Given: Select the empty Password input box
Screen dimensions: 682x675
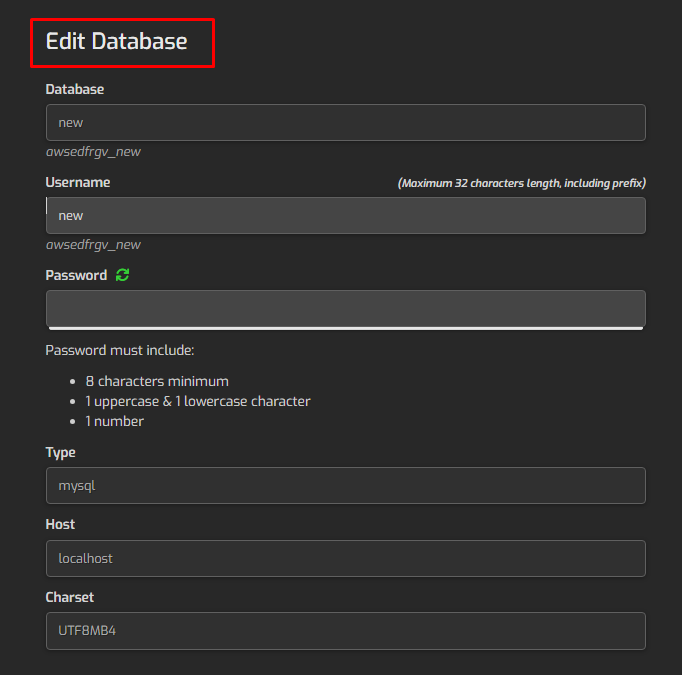Looking at the screenshot, I should pyautogui.click(x=345, y=308).
